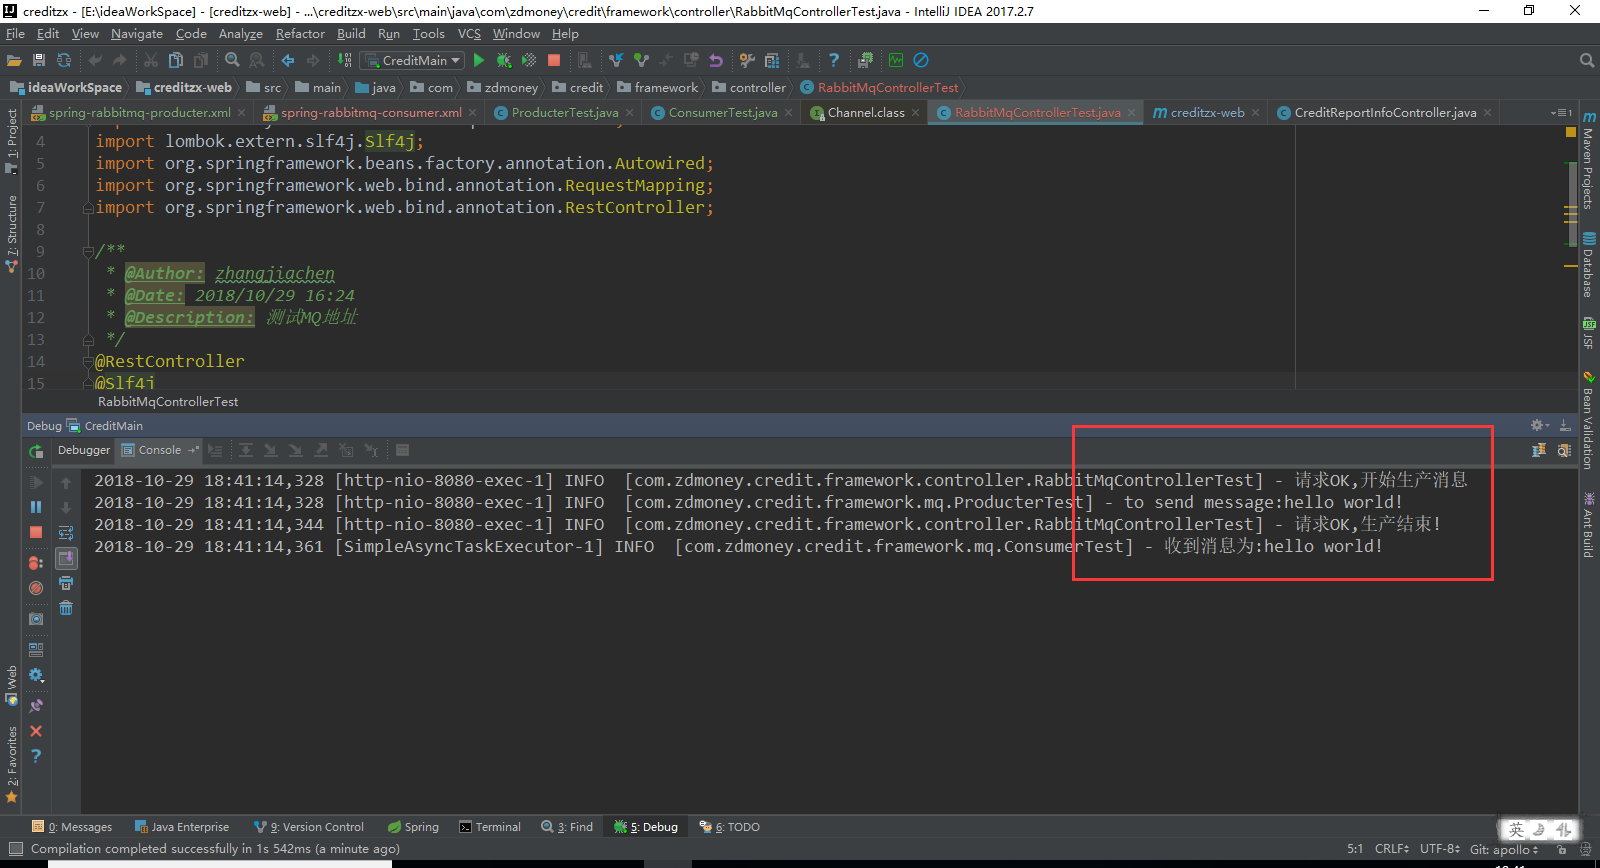The width and height of the screenshot is (1600, 868).
Task: Toggle scroll to the end in the console
Action: pyautogui.click(x=66, y=558)
